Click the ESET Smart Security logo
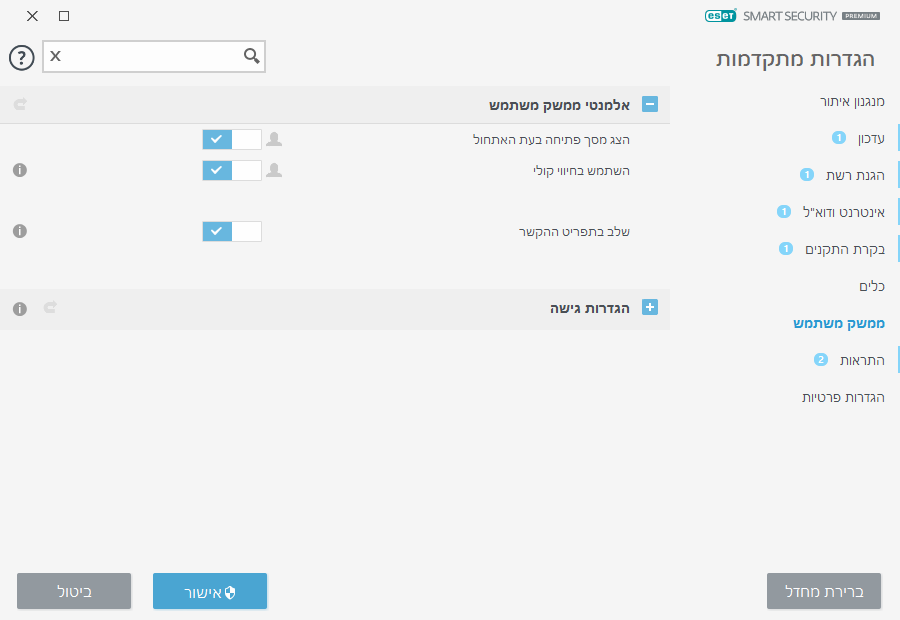This screenshot has height=620, width=900. (x=792, y=16)
